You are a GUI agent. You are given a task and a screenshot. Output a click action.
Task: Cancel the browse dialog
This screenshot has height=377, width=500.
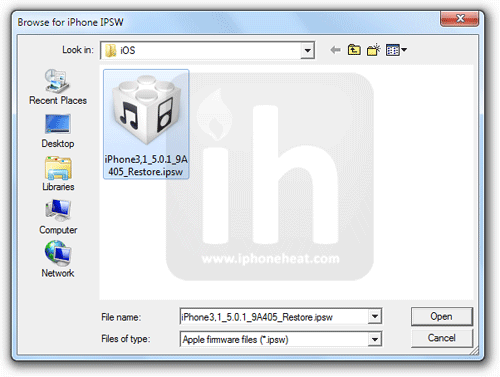[x=441, y=338]
